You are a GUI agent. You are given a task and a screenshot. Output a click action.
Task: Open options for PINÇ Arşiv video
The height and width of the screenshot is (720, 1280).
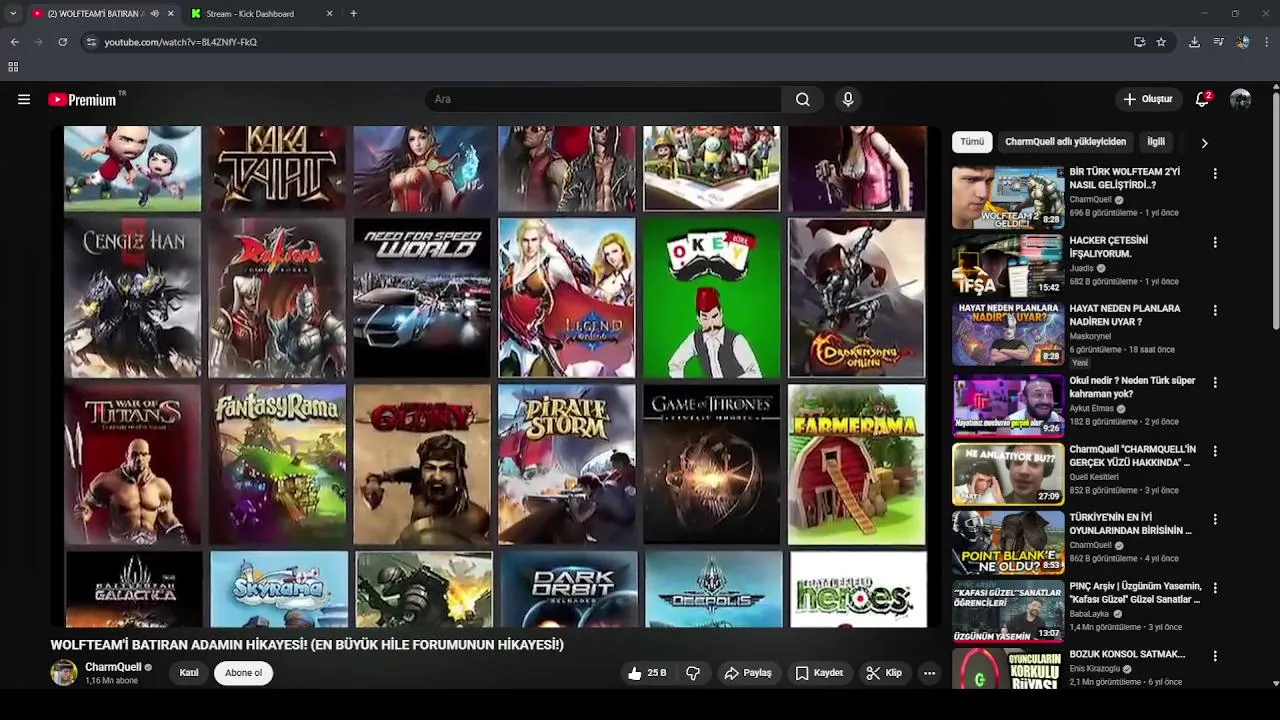pos(1215,589)
